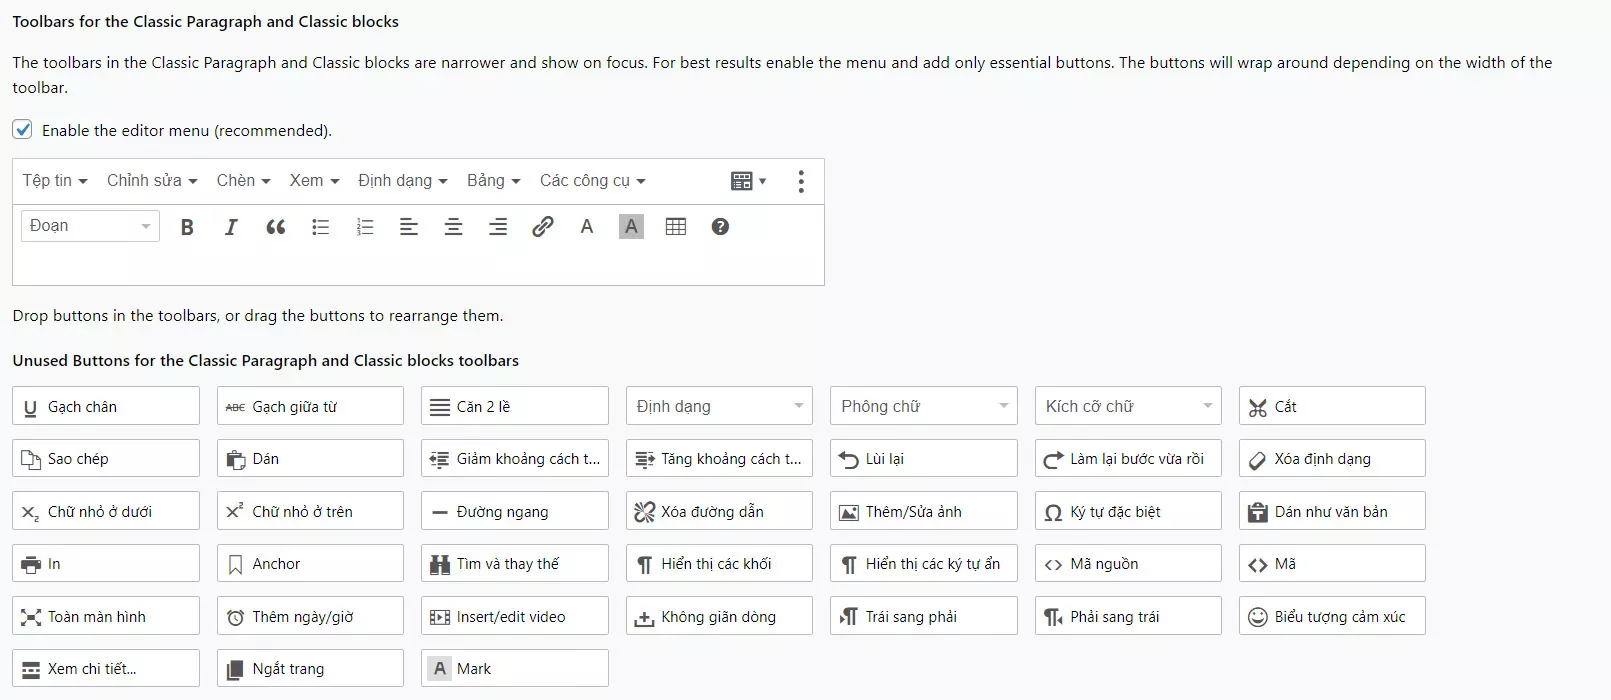Click the bulleted list icon

click(x=320, y=227)
